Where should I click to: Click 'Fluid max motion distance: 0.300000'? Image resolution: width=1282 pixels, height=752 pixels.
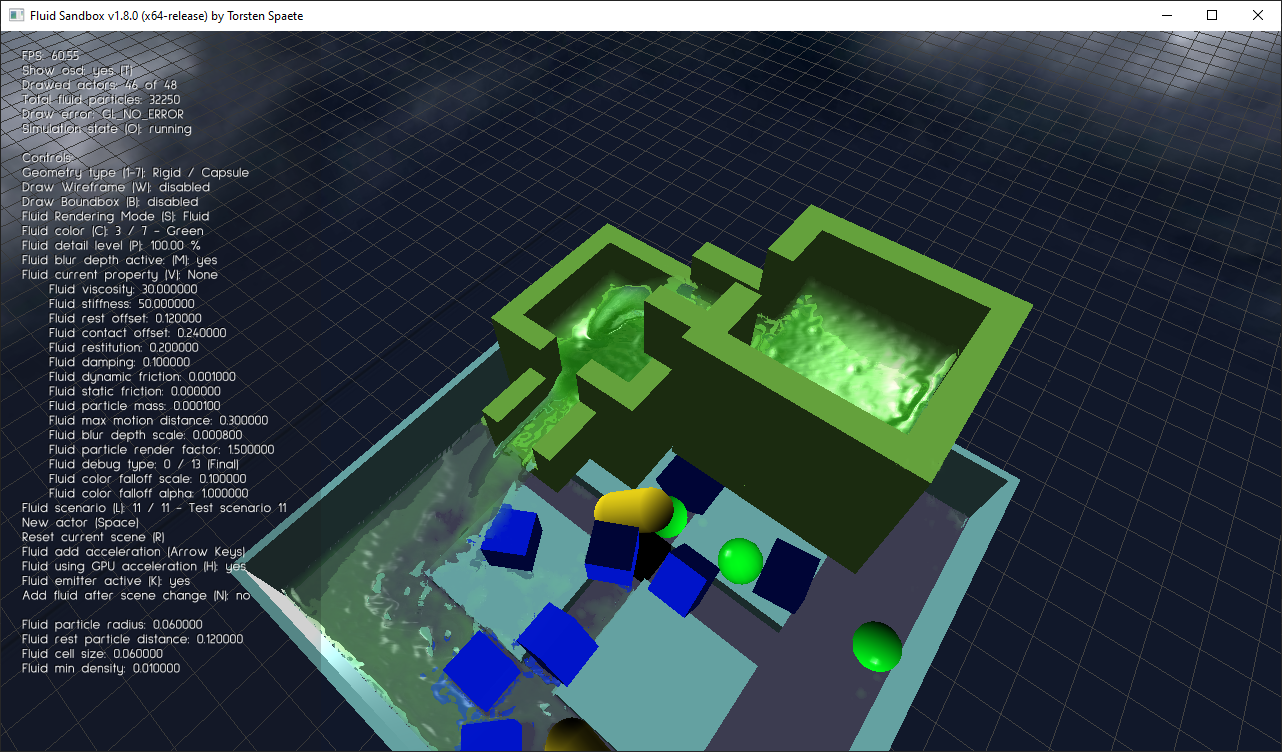coord(158,420)
